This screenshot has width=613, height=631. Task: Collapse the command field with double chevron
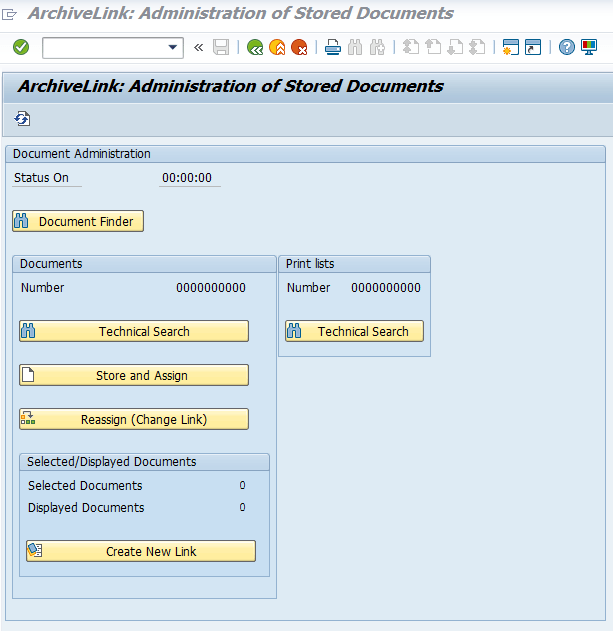click(x=198, y=47)
